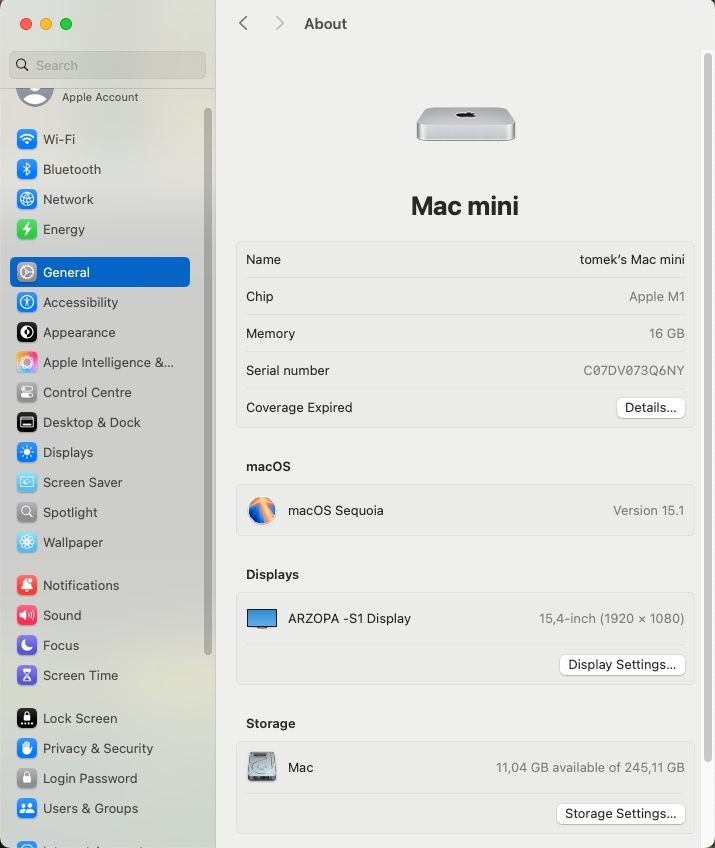Click the search magnifying glass icon

pyautogui.click(x=22, y=65)
